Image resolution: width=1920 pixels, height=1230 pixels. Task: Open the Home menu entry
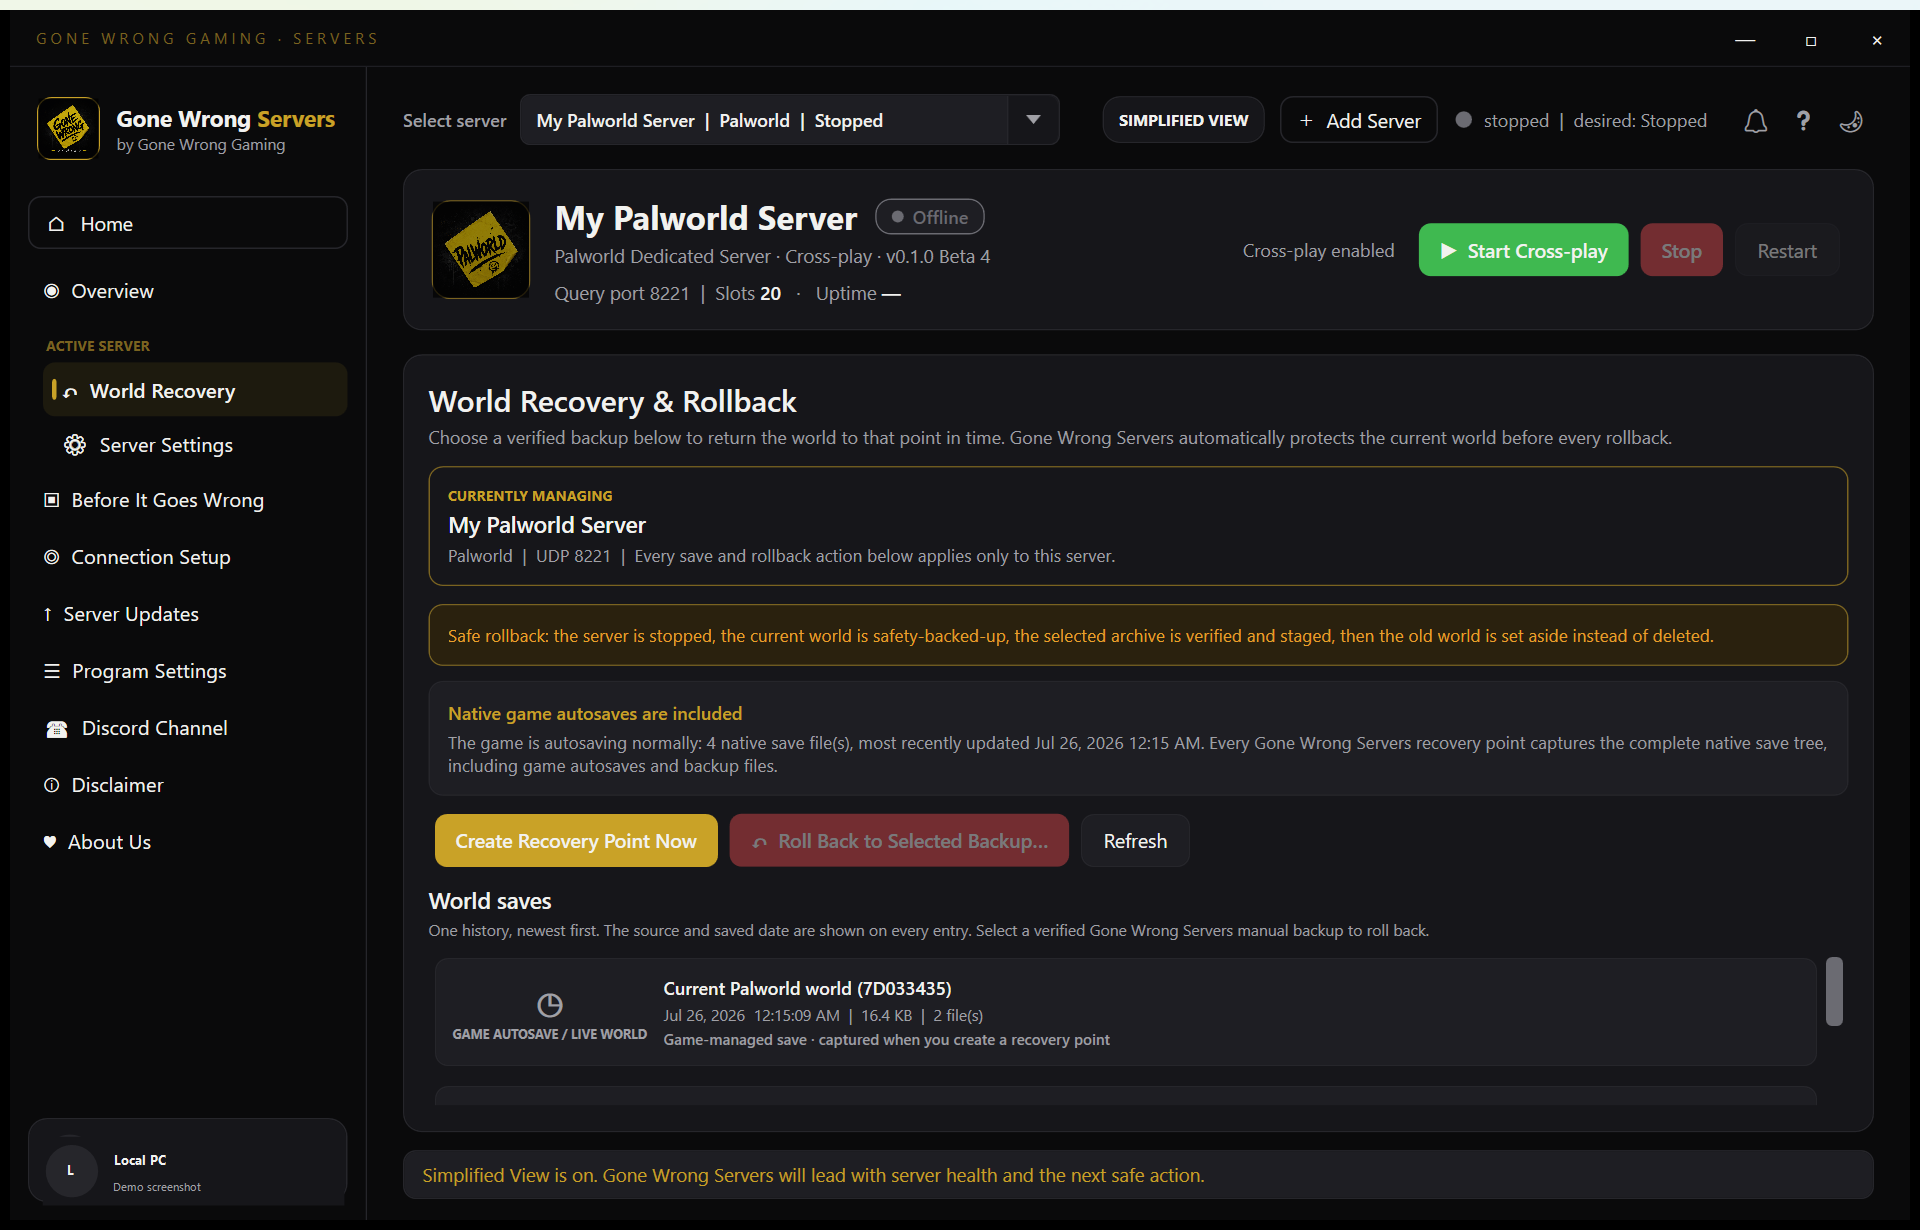point(188,223)
